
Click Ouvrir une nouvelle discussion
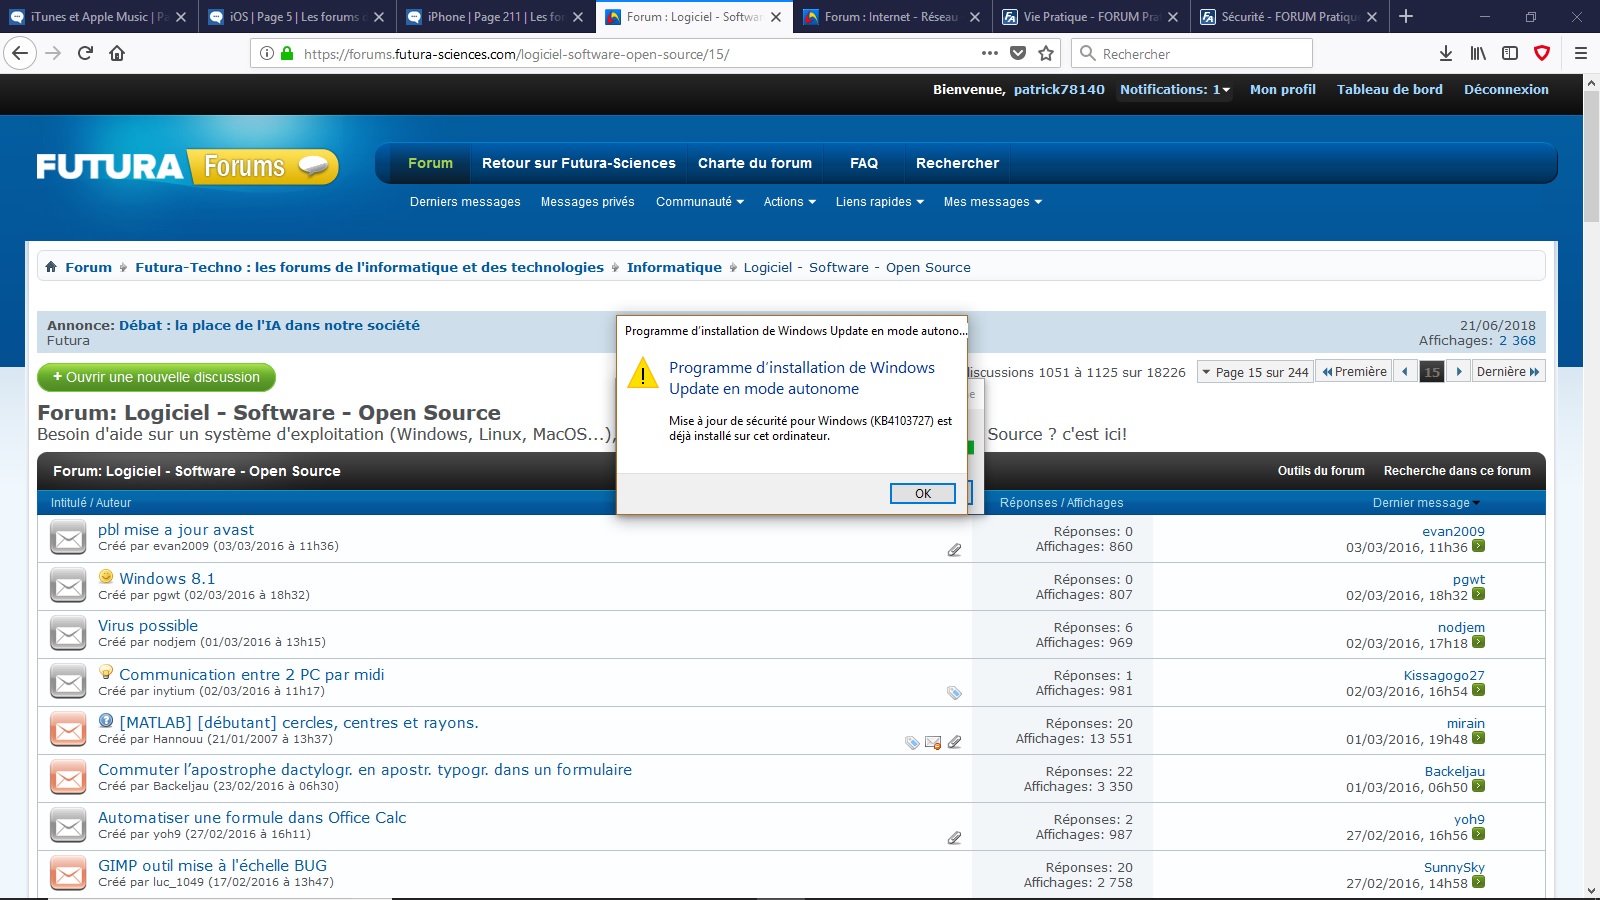(x=156, y=377)
